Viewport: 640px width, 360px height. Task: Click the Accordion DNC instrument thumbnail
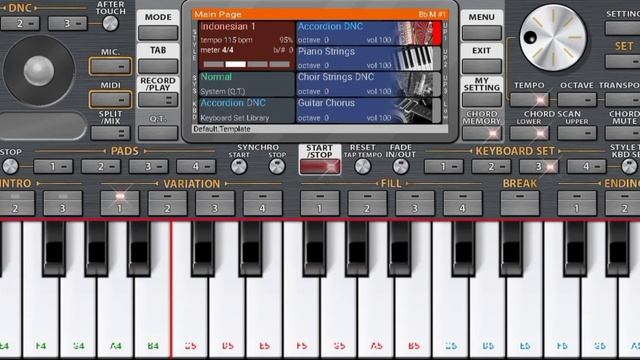tap(416, 33)
